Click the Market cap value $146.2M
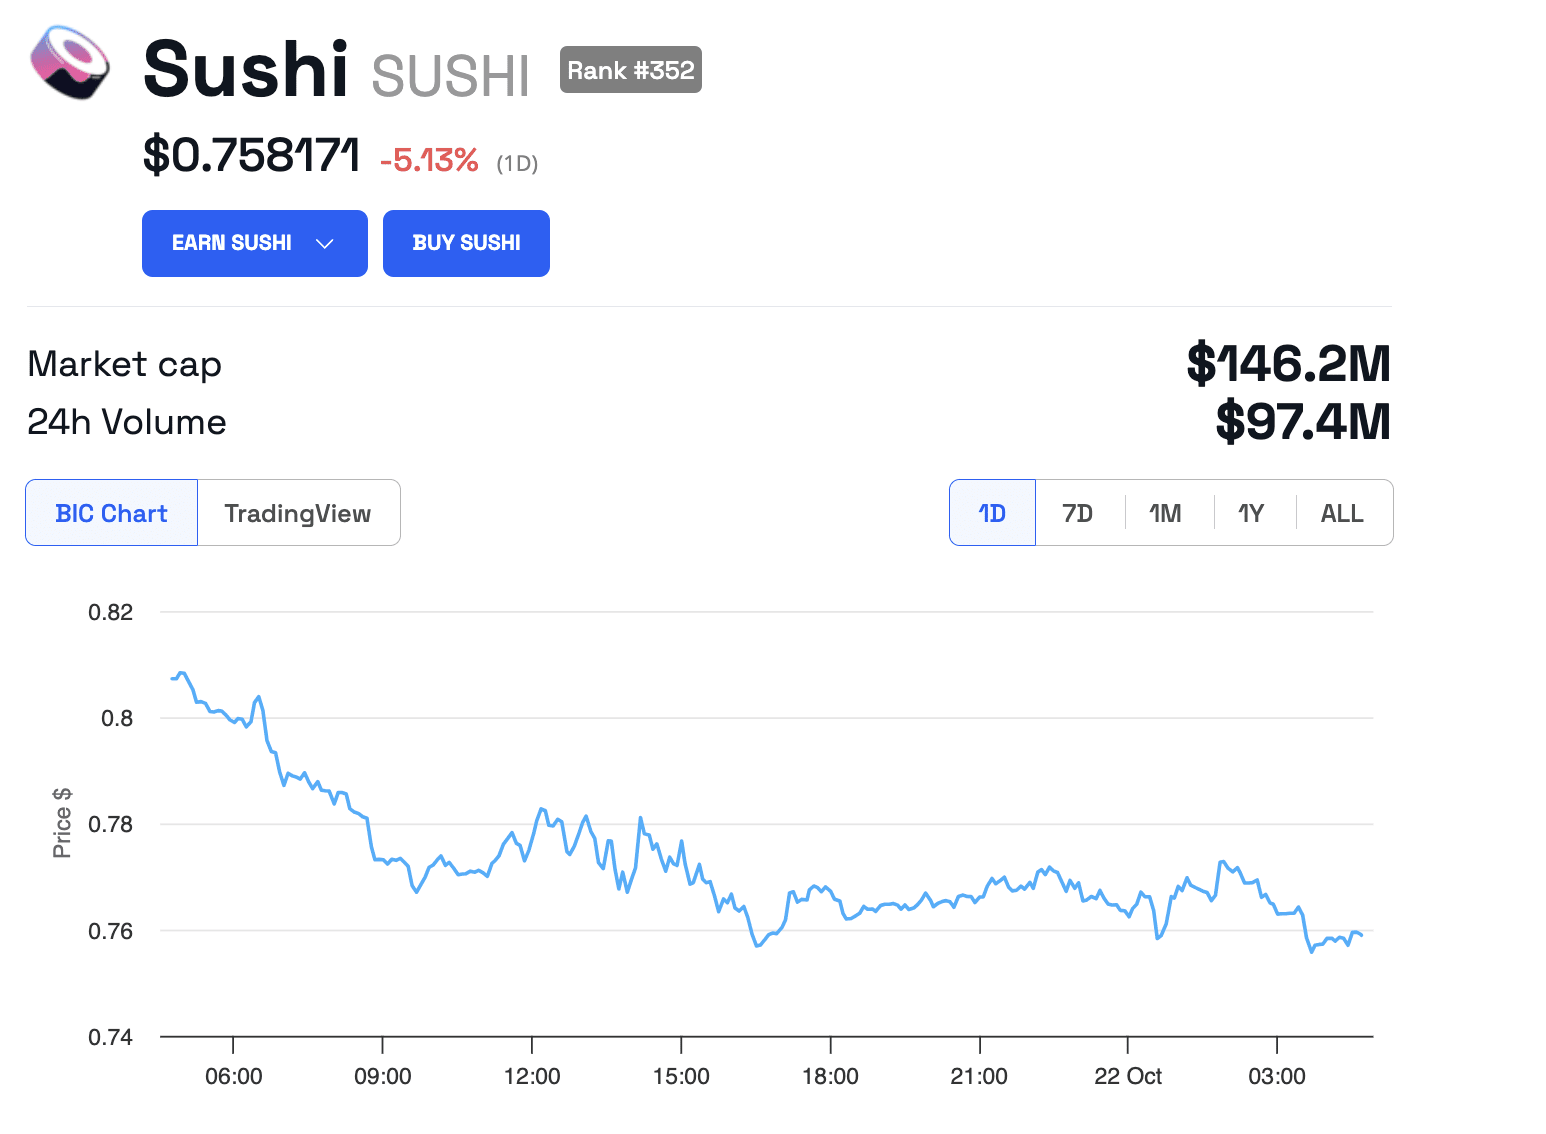The height and width of the screenshot is (1134, 1546). pos(1289,364)
